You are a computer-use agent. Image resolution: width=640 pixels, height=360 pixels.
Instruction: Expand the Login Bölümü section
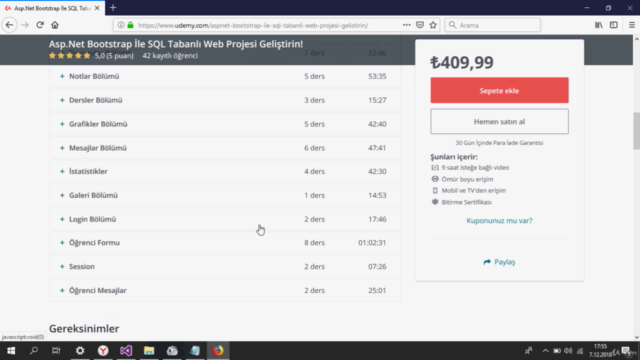pos(224,219)
